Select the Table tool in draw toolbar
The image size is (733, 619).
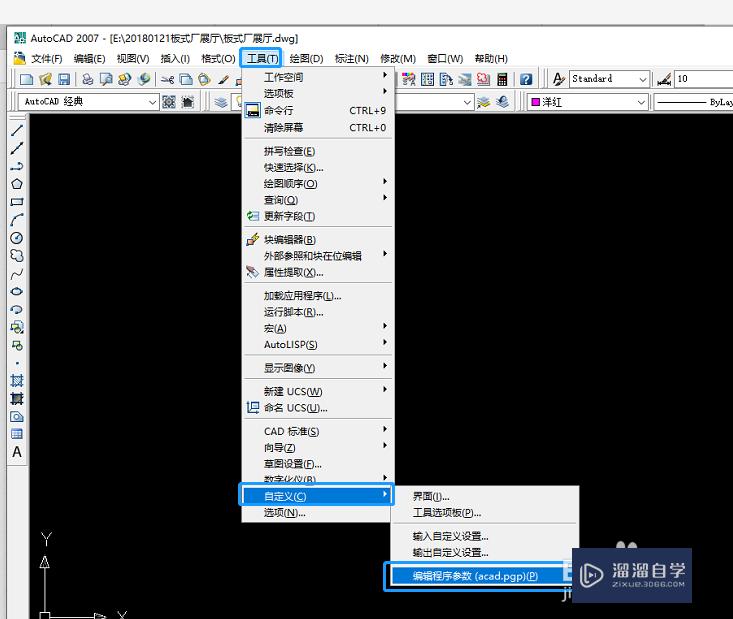(x=17, y=434)
